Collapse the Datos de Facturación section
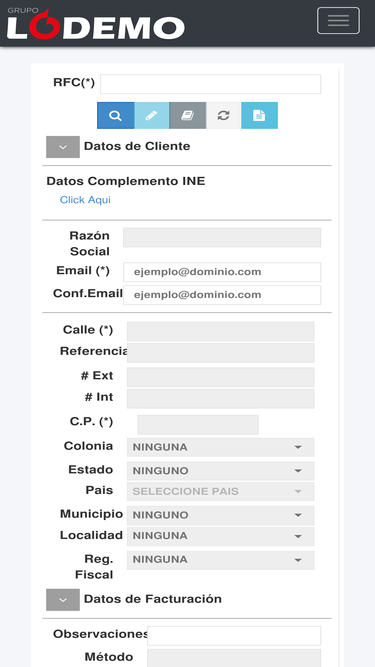 (63, 600)
